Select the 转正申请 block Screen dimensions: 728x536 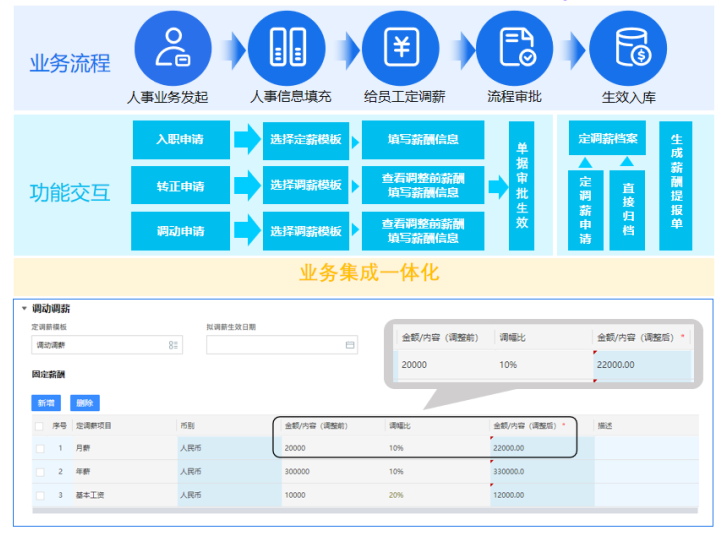click(181, 186)
